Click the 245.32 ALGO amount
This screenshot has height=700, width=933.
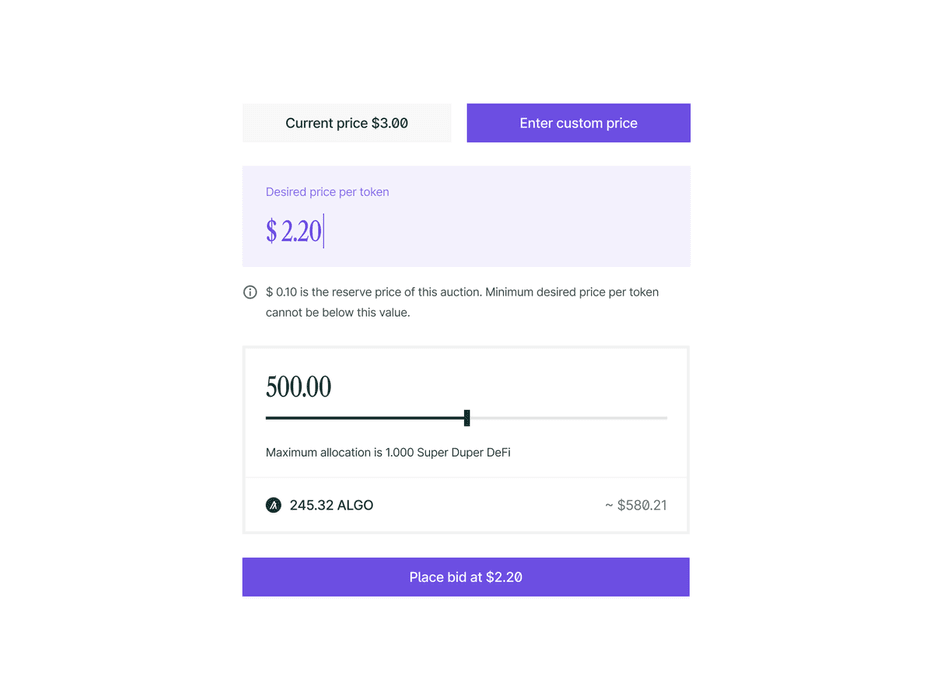click(x=331, y=505)
